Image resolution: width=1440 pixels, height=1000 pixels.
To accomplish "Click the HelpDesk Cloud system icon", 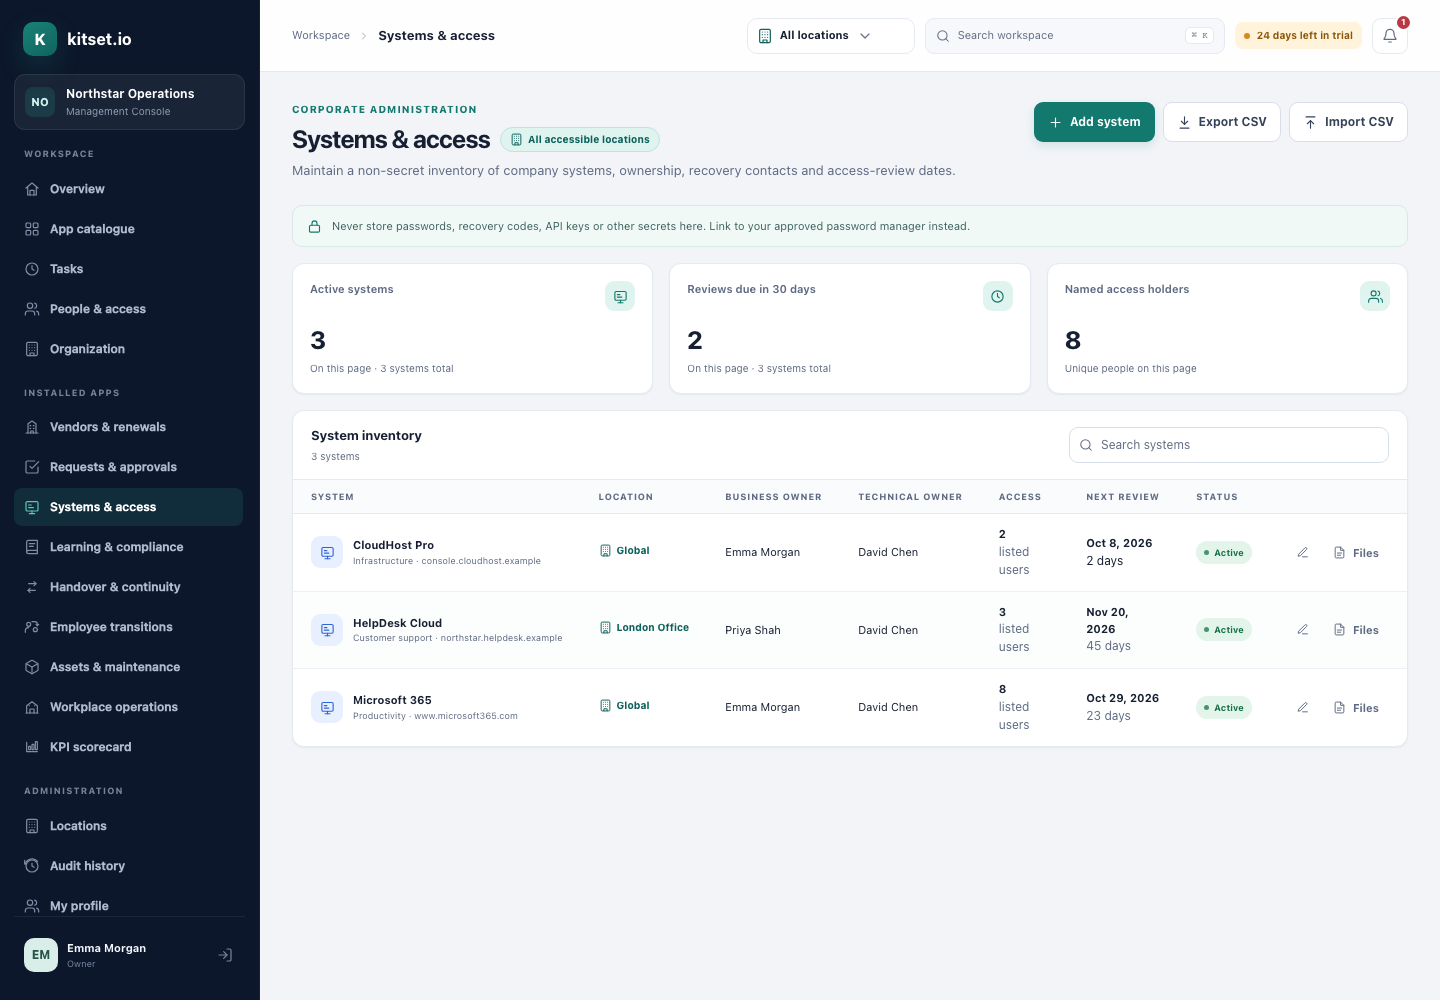I will [x=327, y=630].
